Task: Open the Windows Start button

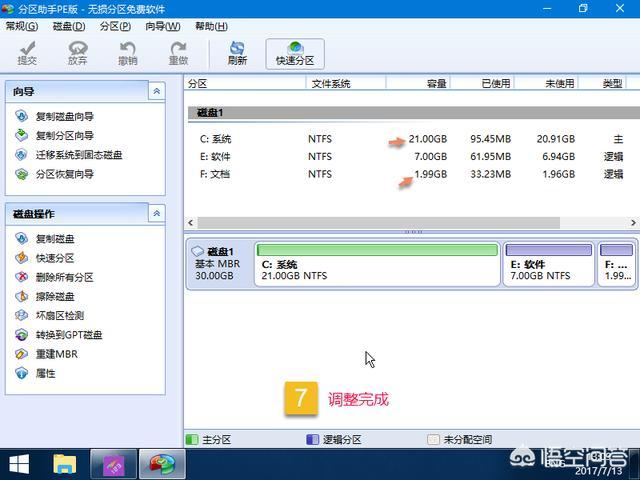Action: (19, 464)
